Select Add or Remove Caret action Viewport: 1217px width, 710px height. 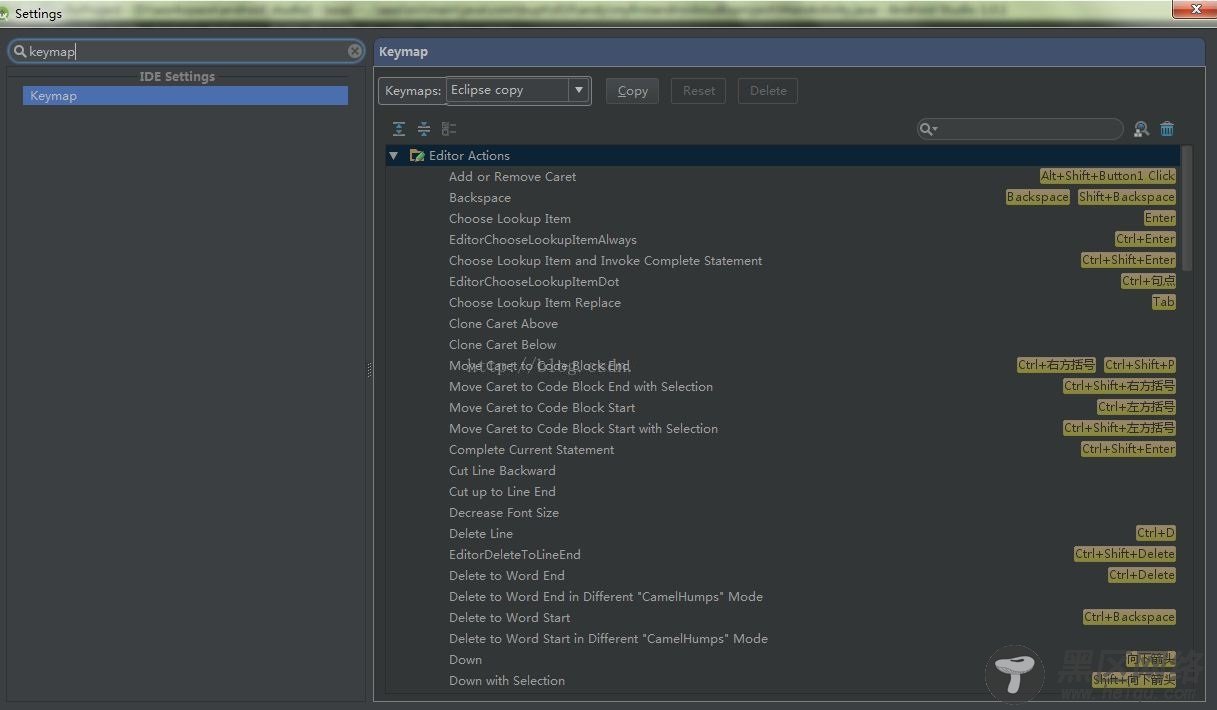[512, 177]
